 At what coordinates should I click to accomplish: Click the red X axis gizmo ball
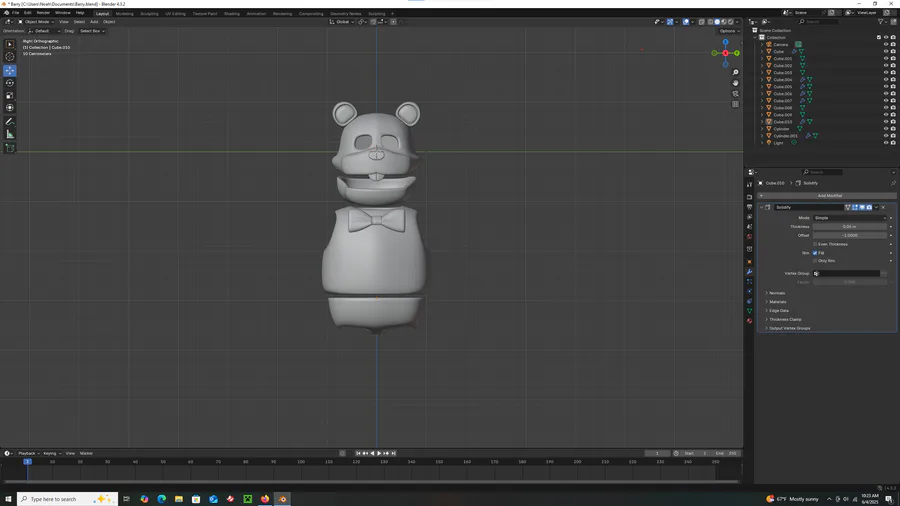coord(726,53)
